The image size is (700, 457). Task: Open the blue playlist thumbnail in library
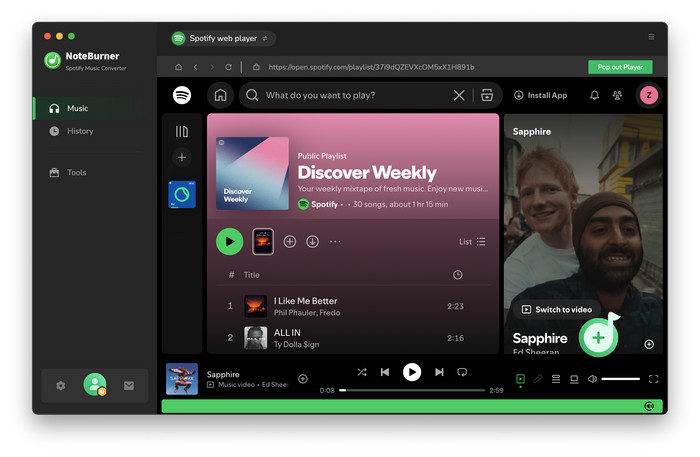pyautogui.click(x=182, y=195)
